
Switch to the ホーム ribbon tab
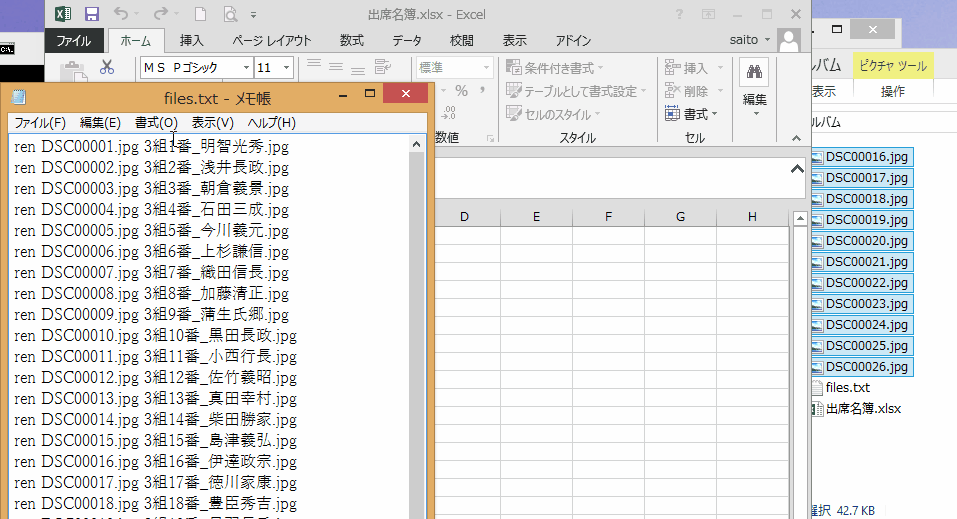click(x=135, y=40)
